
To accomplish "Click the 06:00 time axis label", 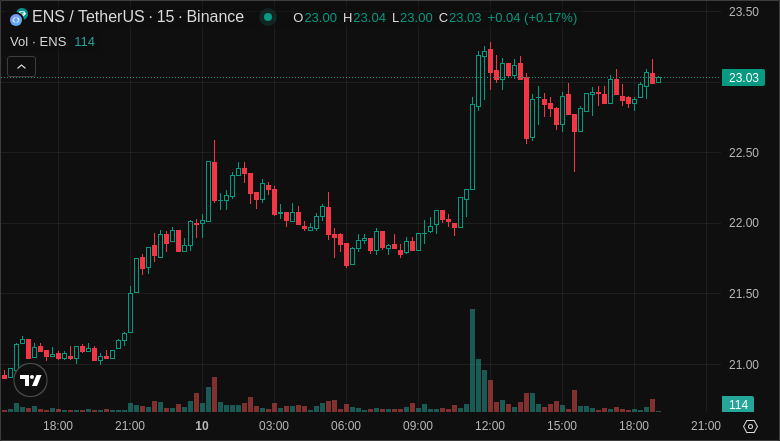I will (x=346, y=426).
